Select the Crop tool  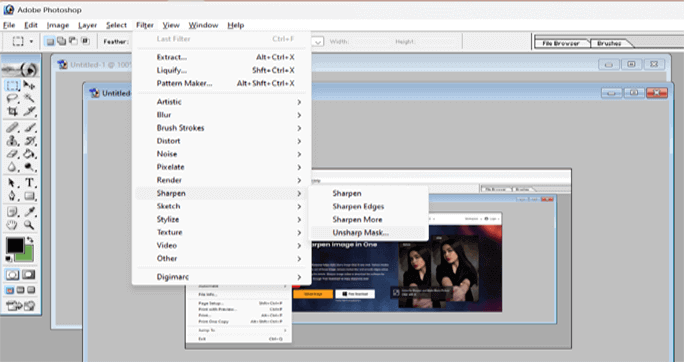point(13,112)
